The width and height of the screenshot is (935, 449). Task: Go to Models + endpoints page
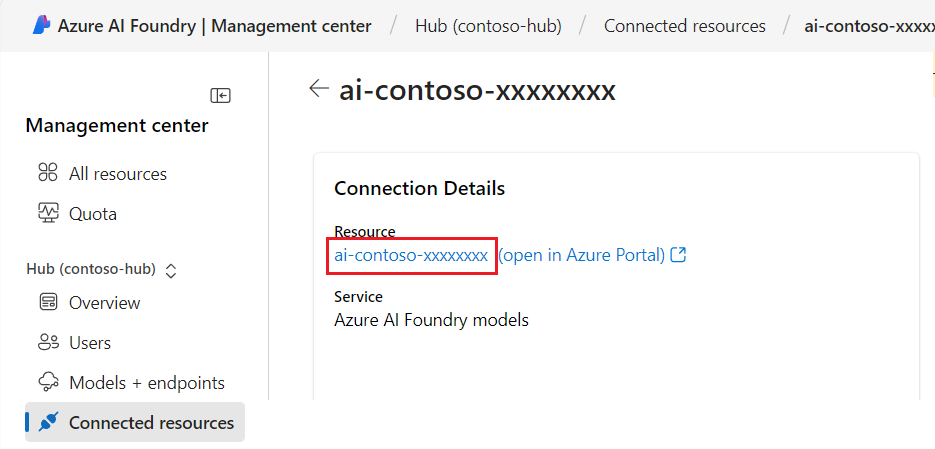click(146, 382)
